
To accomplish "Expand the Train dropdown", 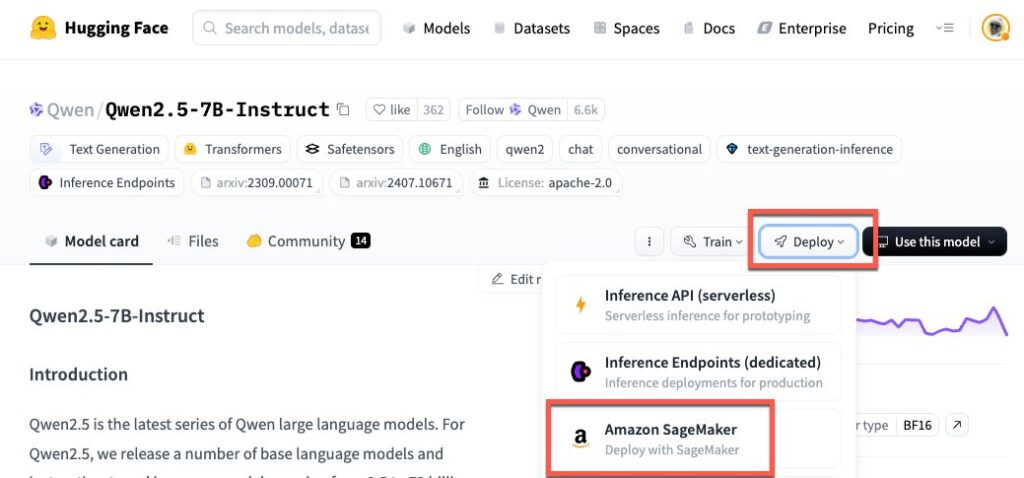I will [712, 242].
